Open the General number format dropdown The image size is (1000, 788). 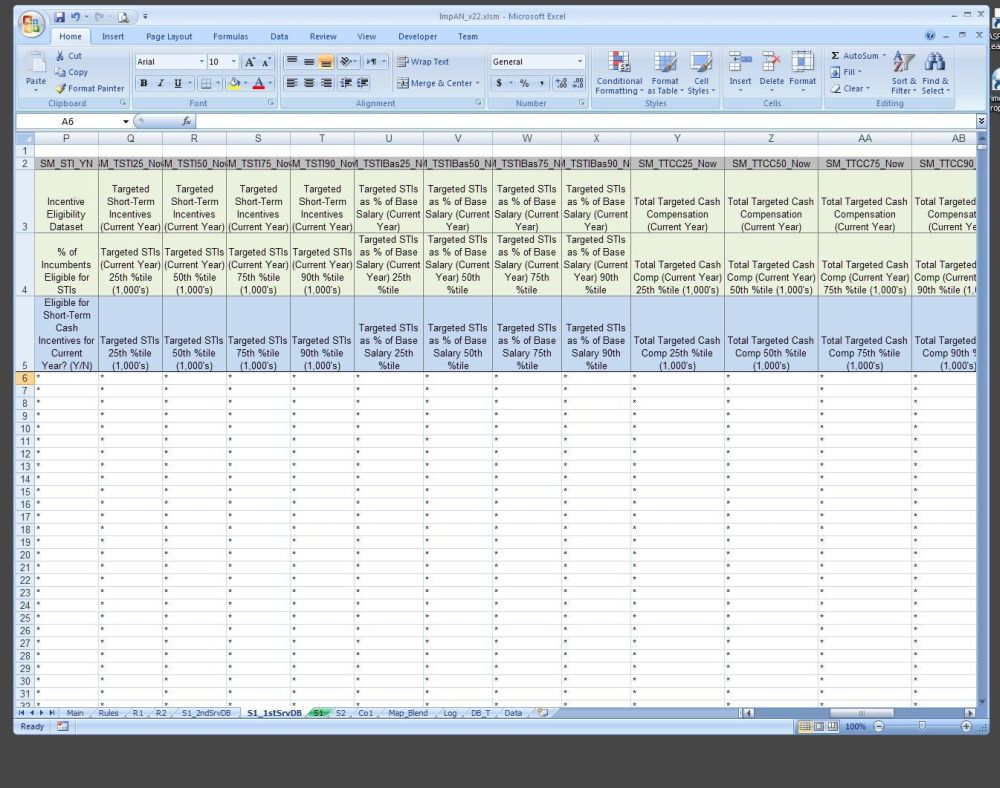click(x=580, y=62)
